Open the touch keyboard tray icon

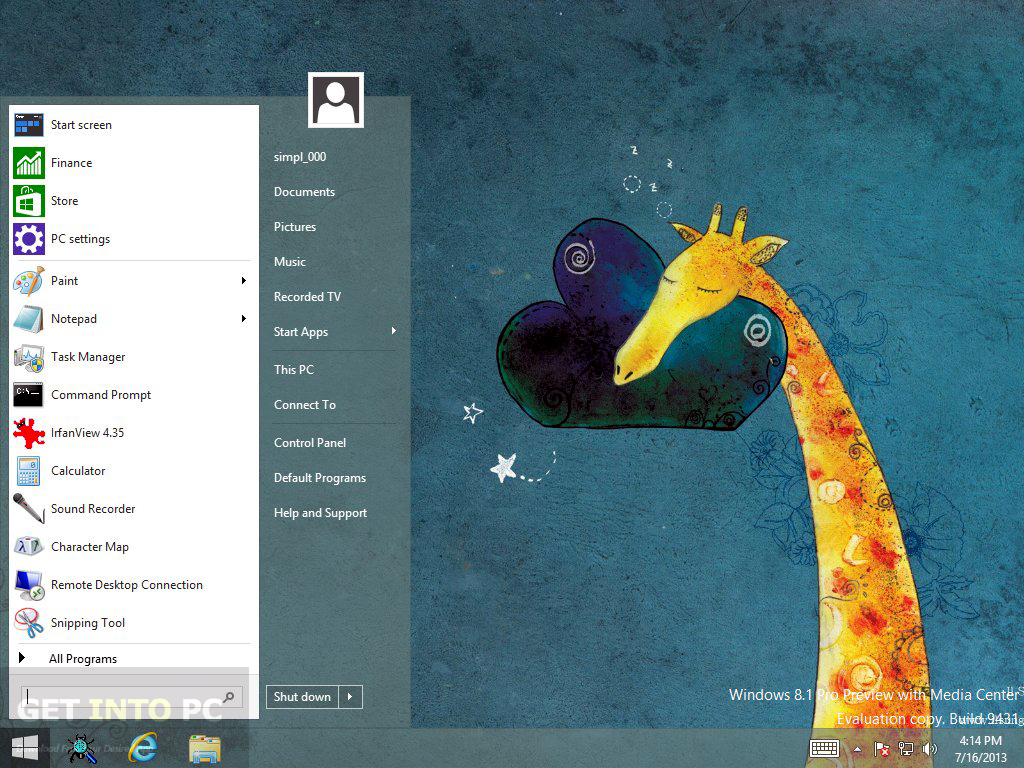pyautogui.click(x=824, y=748)
